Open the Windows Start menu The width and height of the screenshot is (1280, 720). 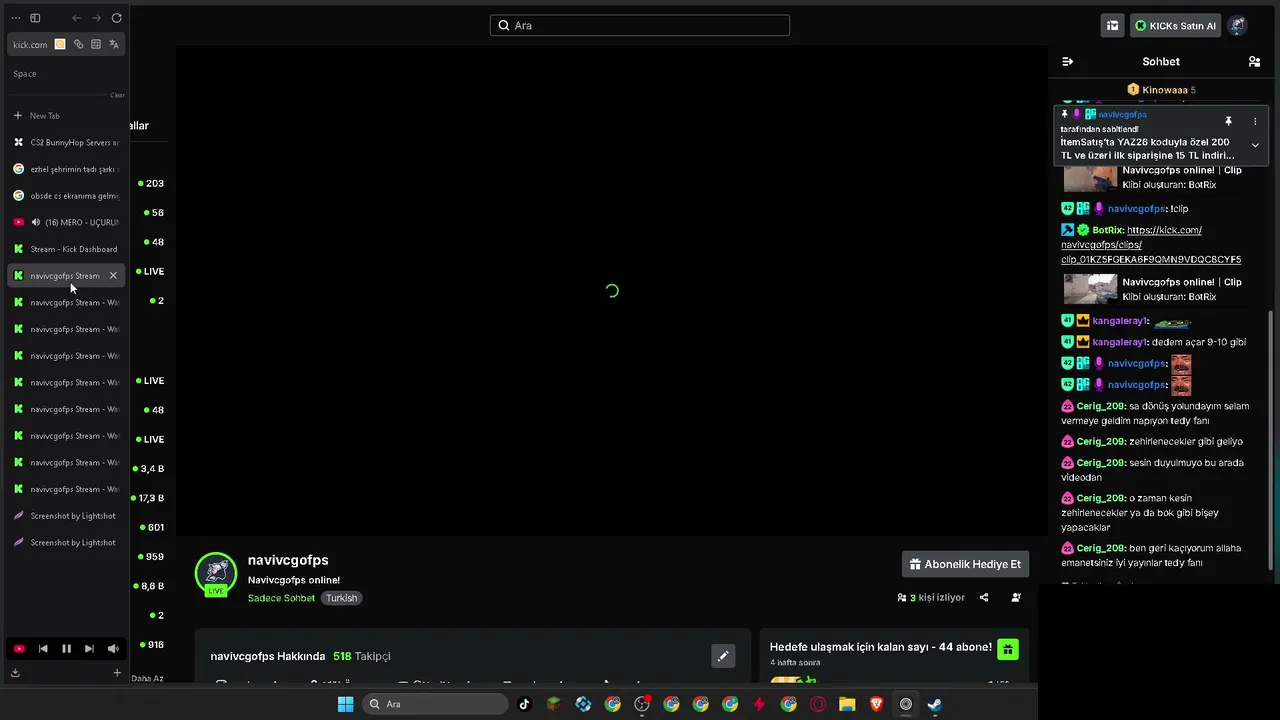click(x=345, y=704)
